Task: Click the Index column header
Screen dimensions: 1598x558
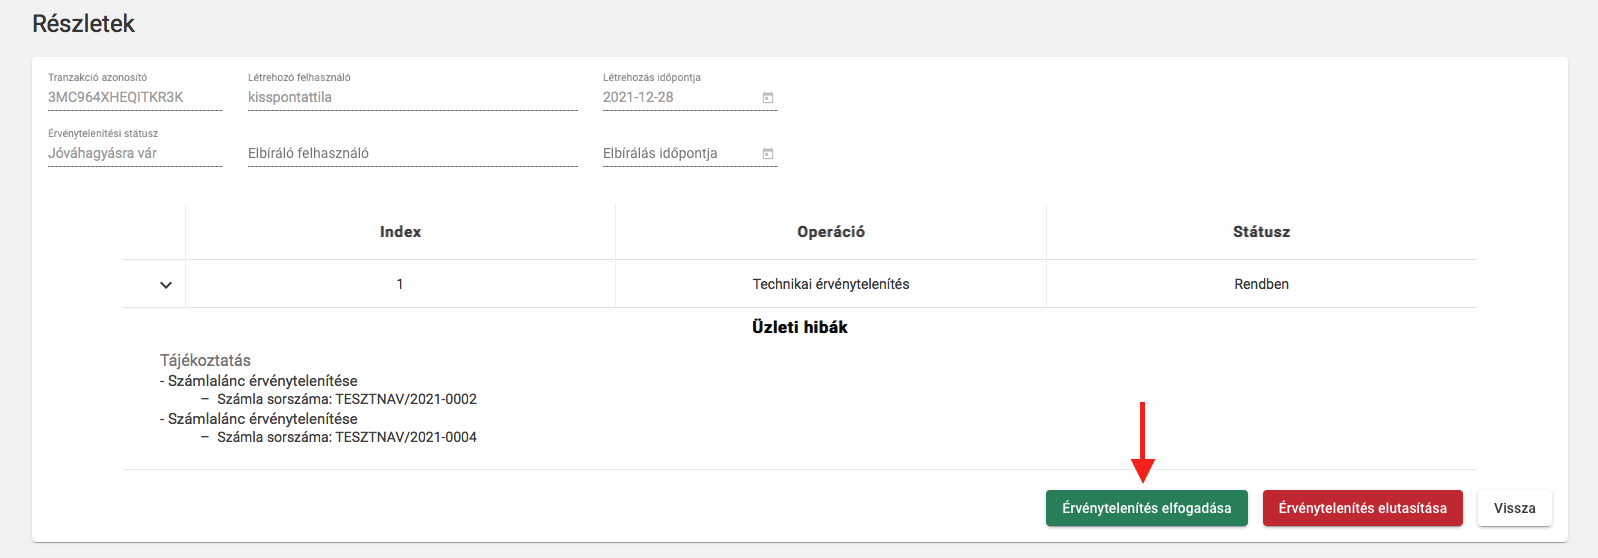Action: [400, 232]
